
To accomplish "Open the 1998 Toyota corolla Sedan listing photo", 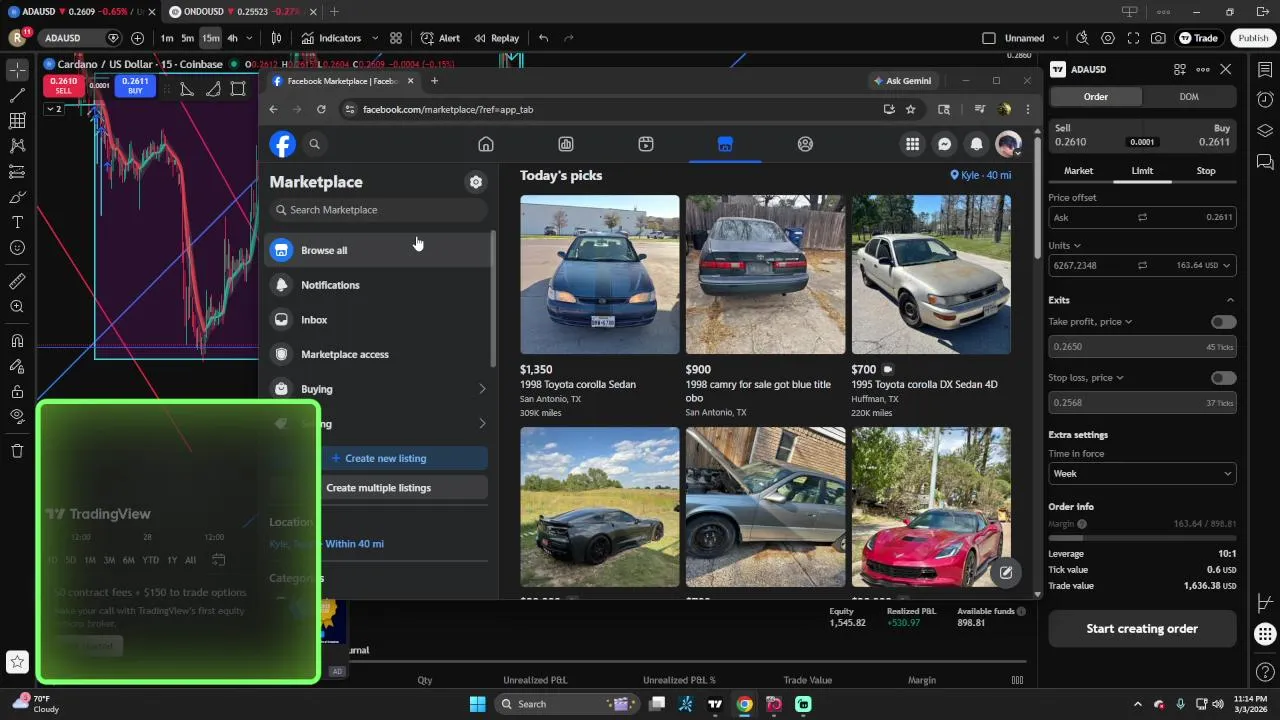I will click(x=600, y=274).
